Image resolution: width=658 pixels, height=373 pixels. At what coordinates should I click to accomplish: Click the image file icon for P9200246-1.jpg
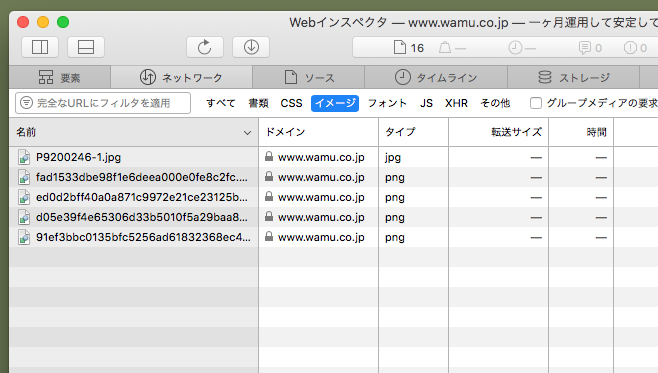24,157
